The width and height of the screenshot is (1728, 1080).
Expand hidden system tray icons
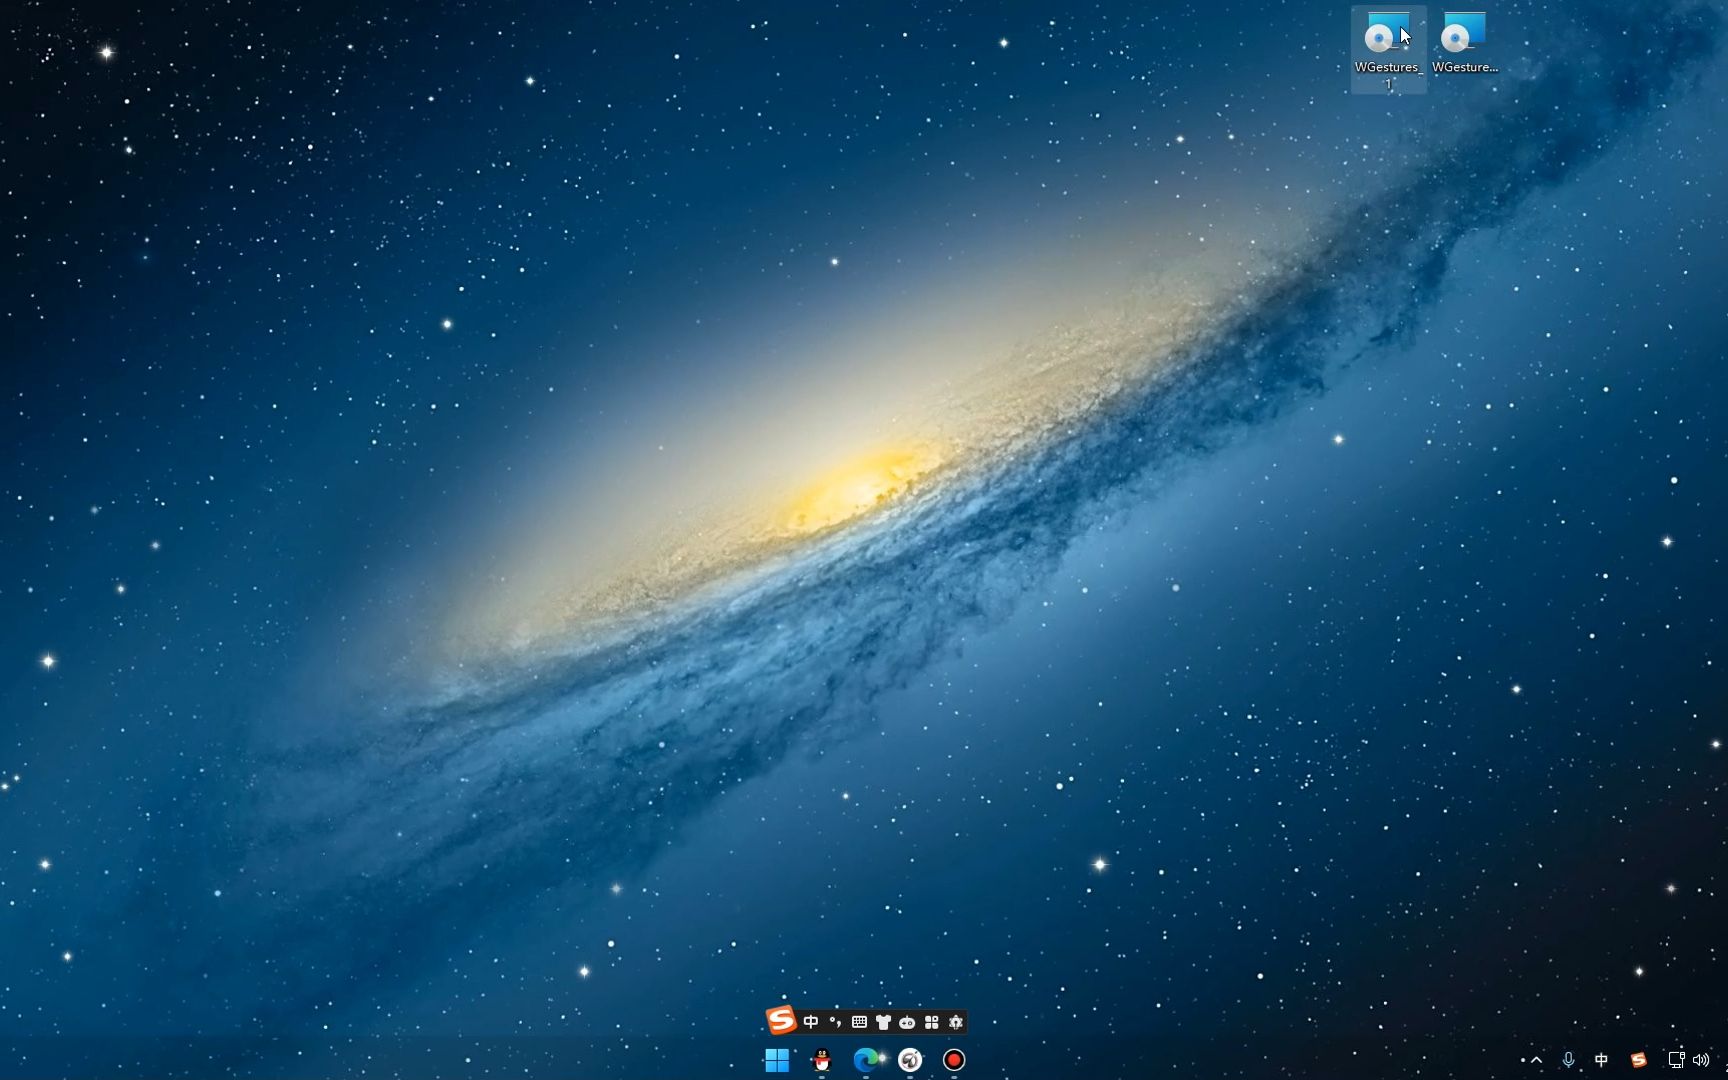click(1536, 1060)
